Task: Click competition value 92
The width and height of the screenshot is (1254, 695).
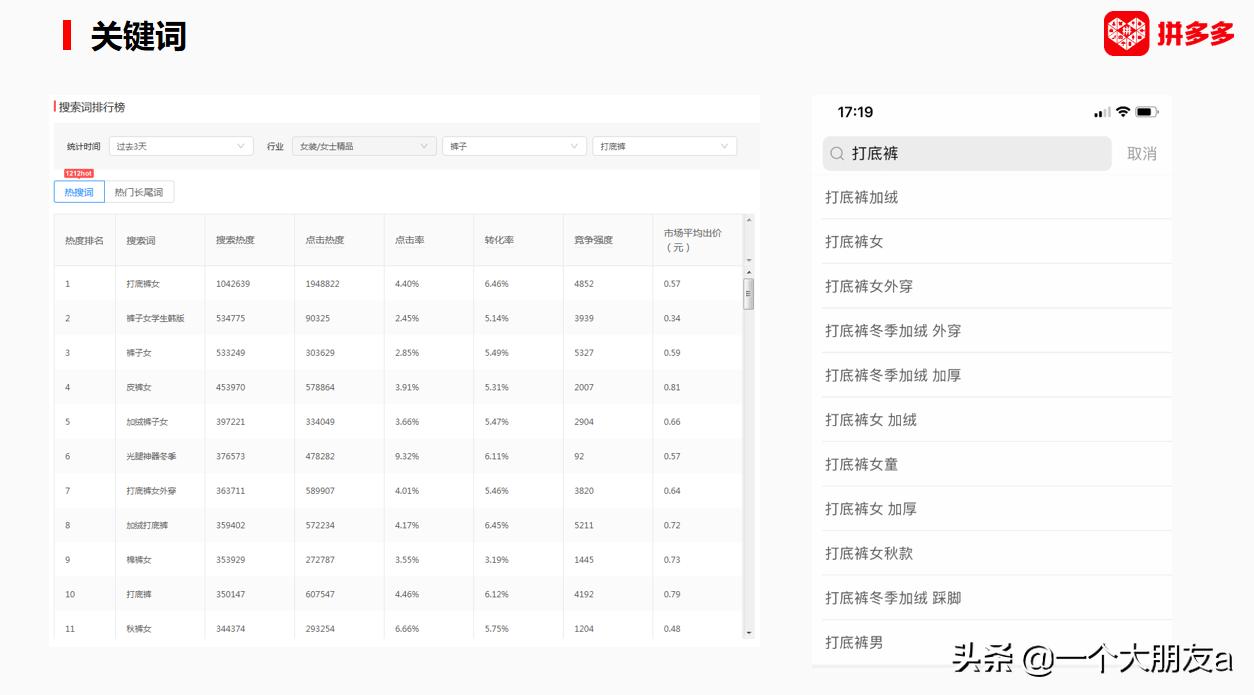Action: [579, 456]
